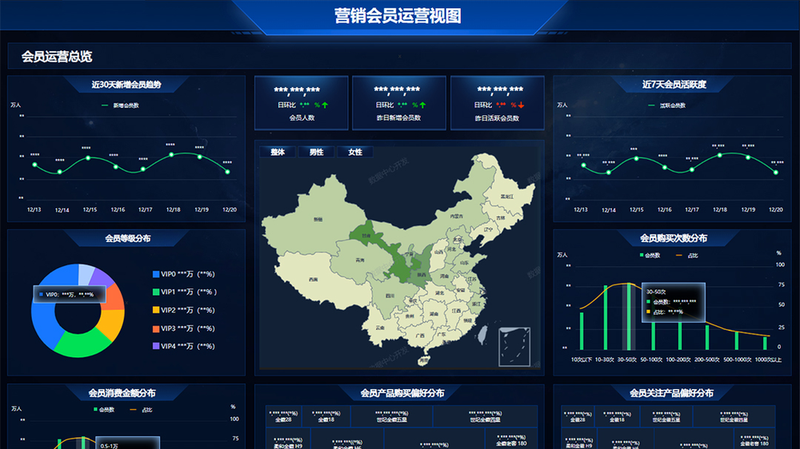
Task: Click the South China Sea inset box
Action: pos(514,347)
